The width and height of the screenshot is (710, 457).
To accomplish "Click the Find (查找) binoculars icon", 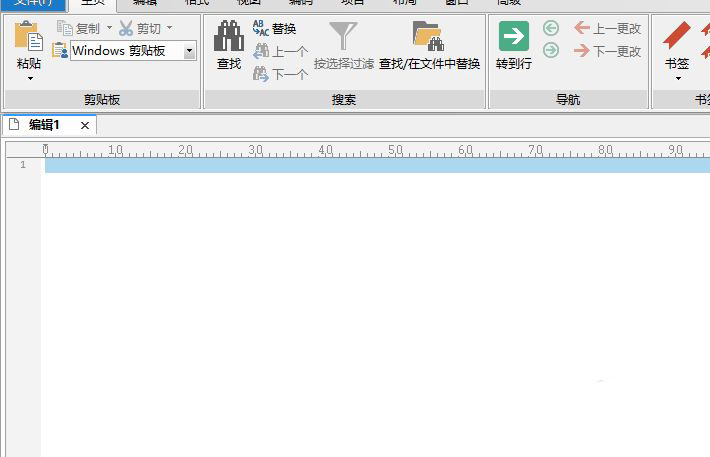I will [x=229, y=37].
